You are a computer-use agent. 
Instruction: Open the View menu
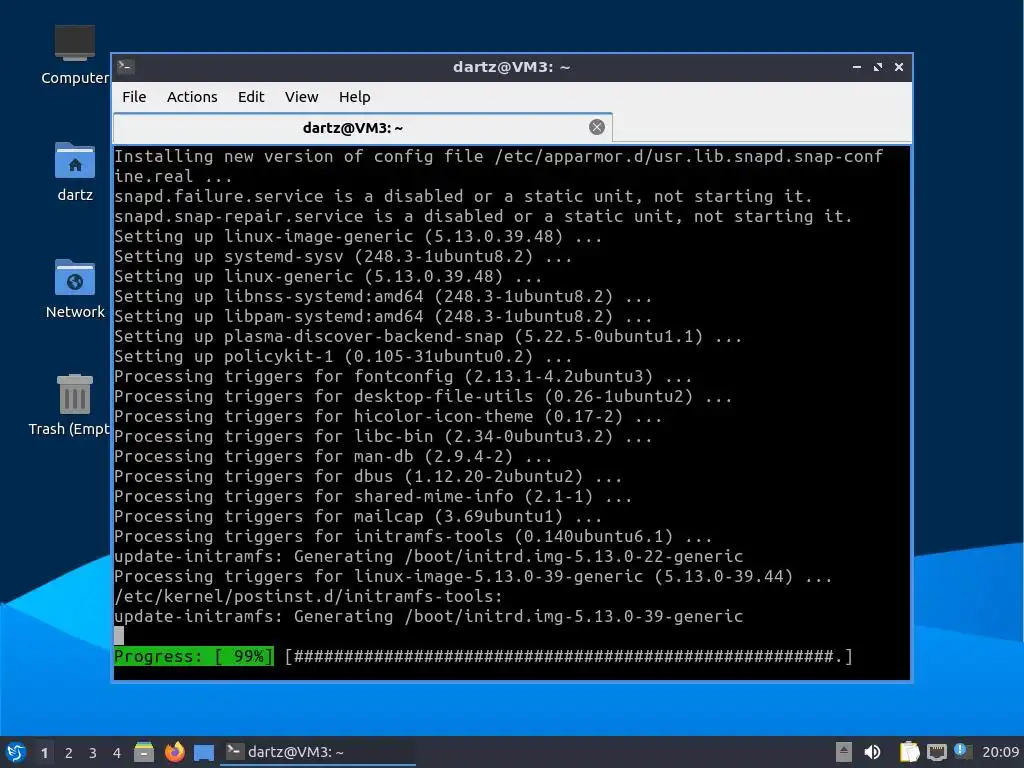pyautogui.click(x=301, y=97)
